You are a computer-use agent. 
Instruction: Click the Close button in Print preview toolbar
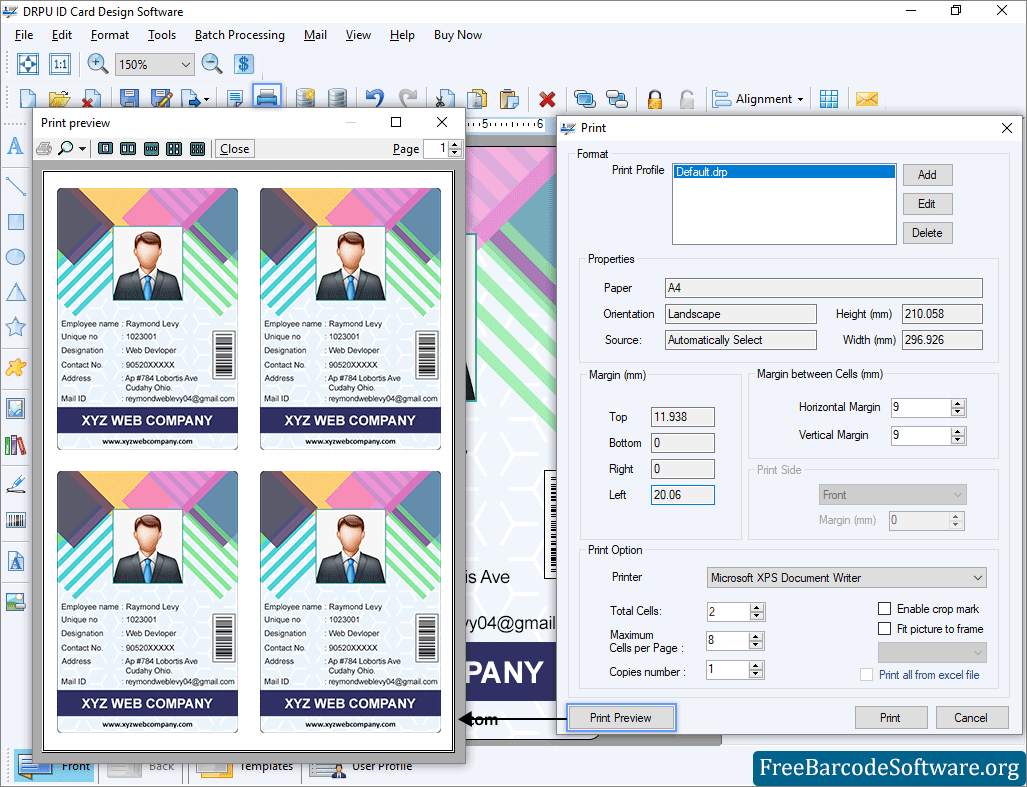coord(234,149)
